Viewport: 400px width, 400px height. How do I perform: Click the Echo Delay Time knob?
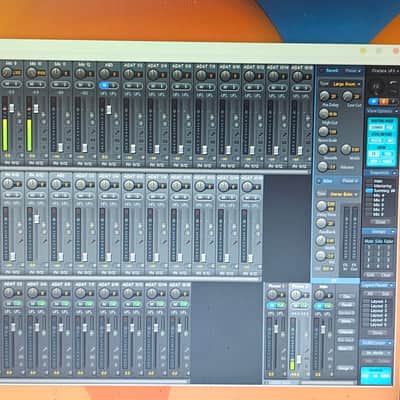pyautogui.click(x=321, y=206)
